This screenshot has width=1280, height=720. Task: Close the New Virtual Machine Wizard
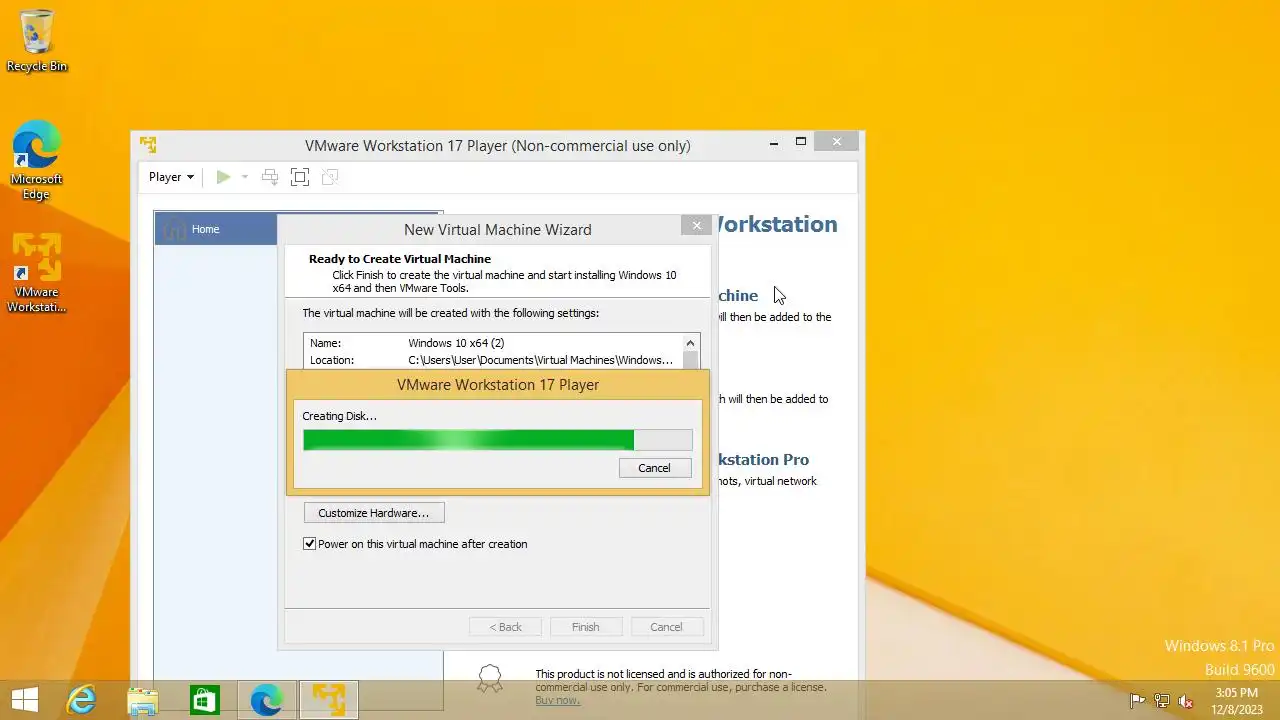[x=697, y=226]
